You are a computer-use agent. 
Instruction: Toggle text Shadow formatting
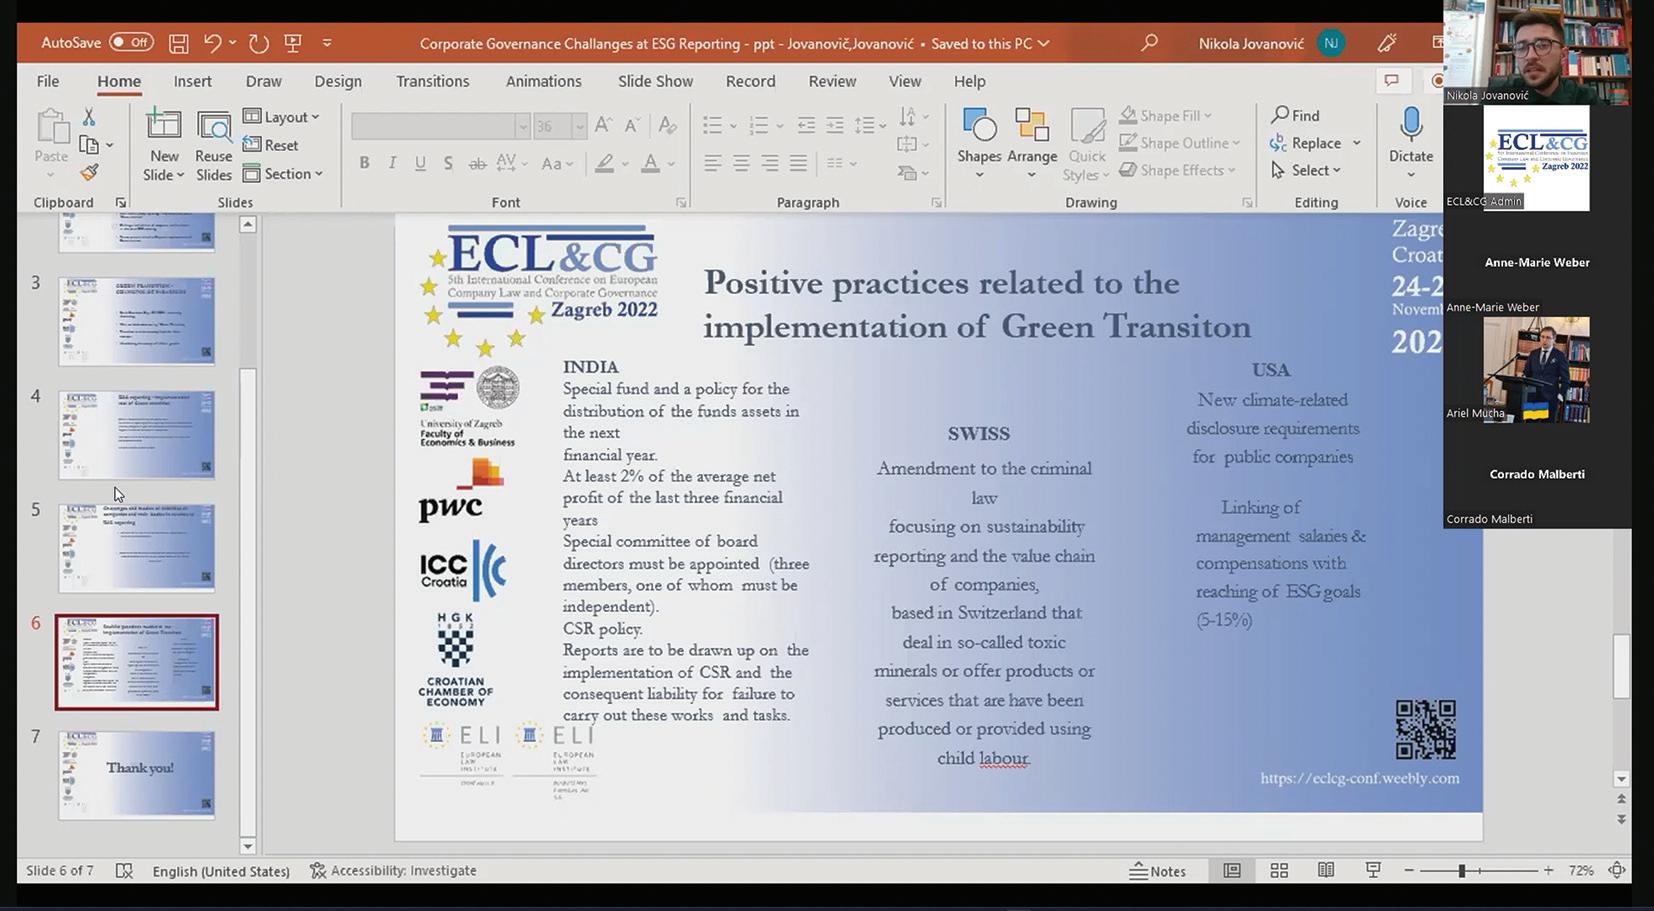pos(448,163)
